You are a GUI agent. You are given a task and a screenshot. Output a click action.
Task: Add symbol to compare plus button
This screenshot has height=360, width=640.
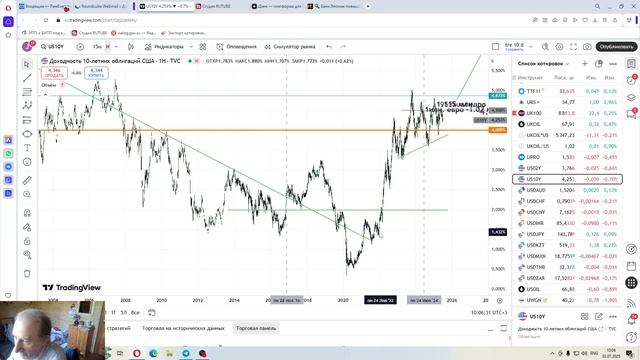pos(80,47)
